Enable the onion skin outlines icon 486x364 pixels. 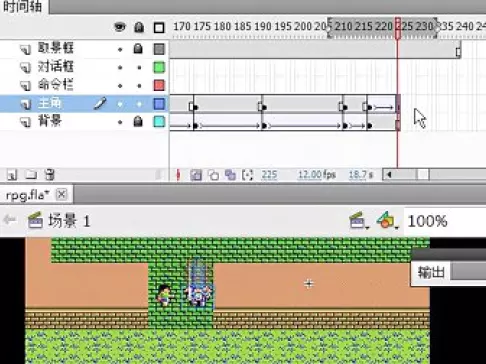213,175
